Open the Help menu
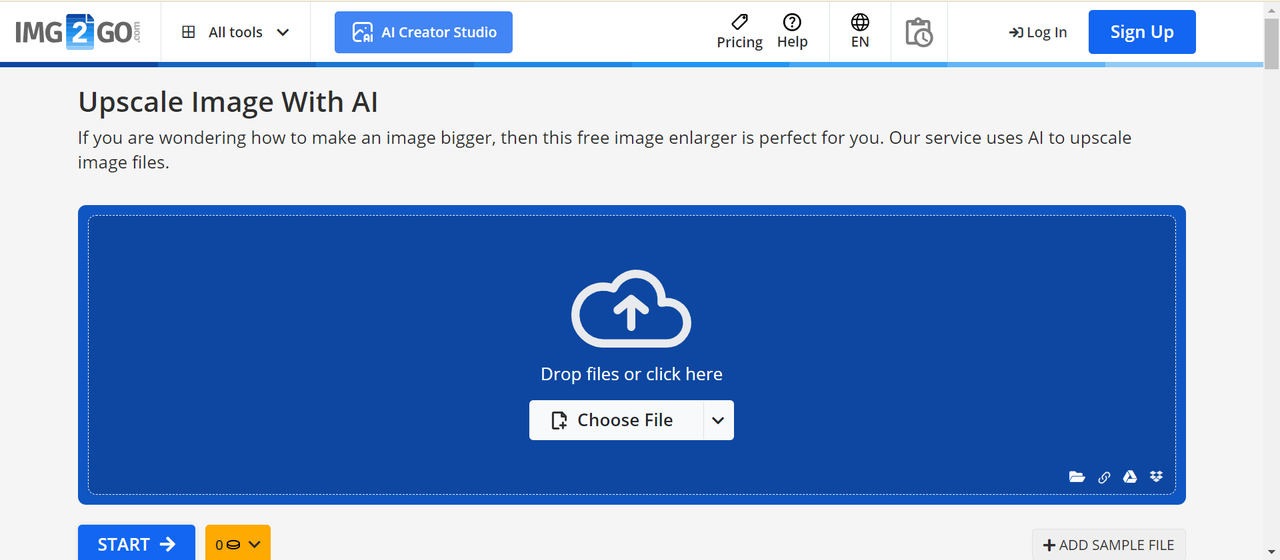 tap(792, 32)
